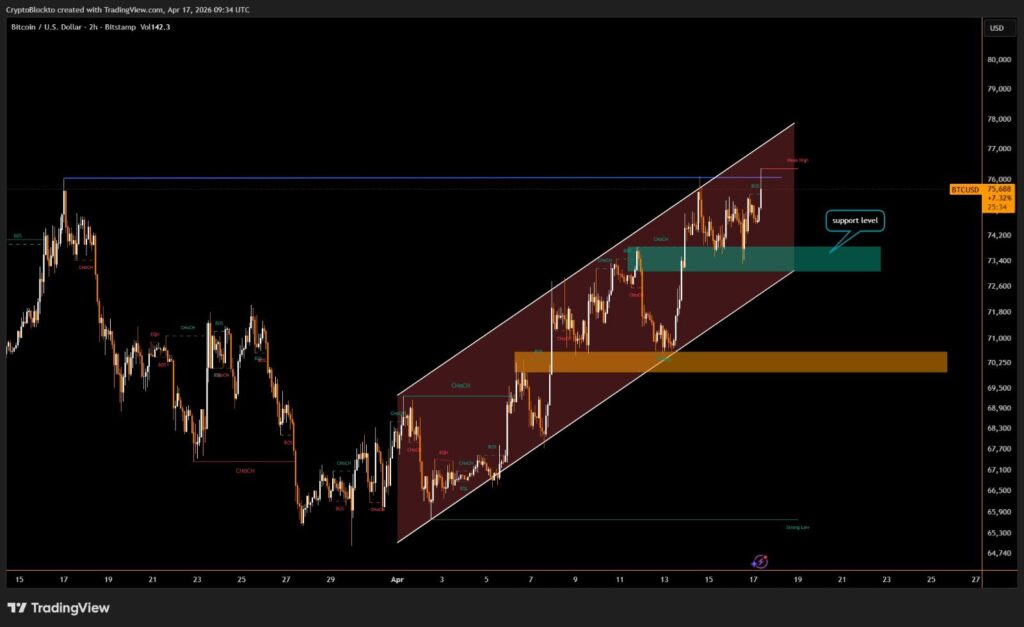Click the 'Apr' label on the time axis
1024x627 pixels.
point(398,579)
